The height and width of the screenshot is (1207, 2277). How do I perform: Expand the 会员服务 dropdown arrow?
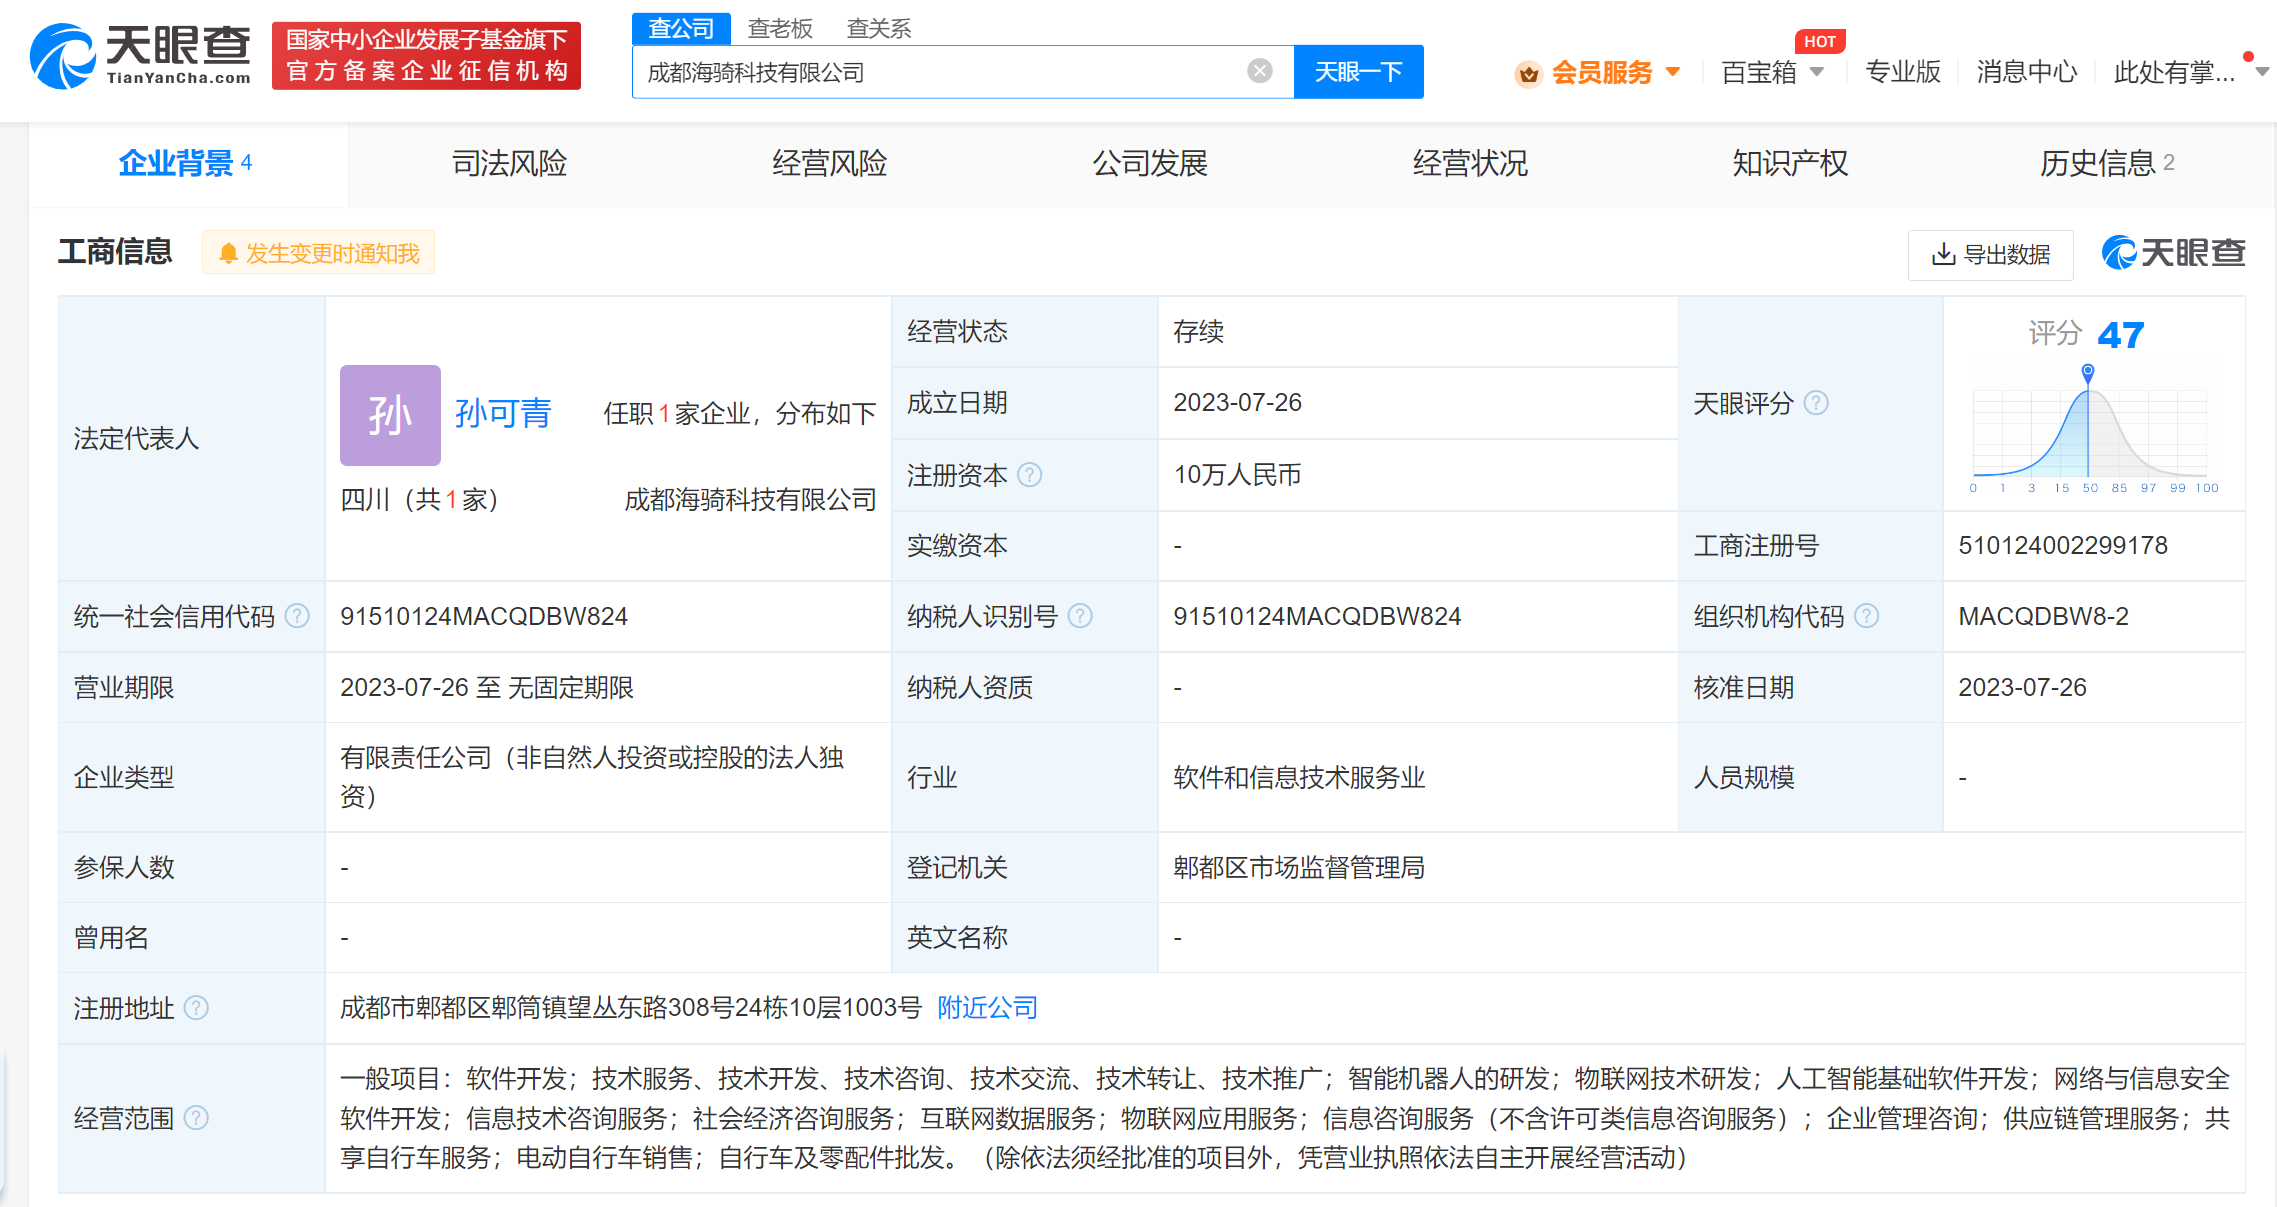[x=1673, y=72]
